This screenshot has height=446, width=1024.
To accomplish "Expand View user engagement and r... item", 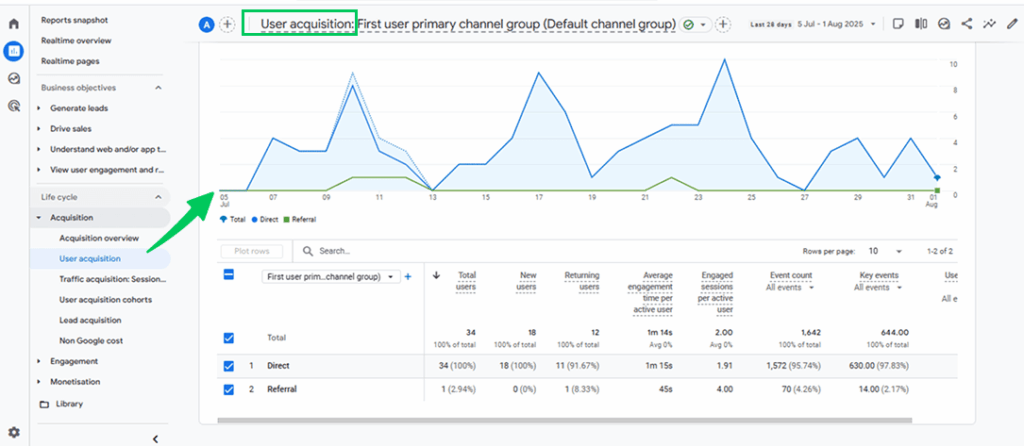I will click(39, 170).
